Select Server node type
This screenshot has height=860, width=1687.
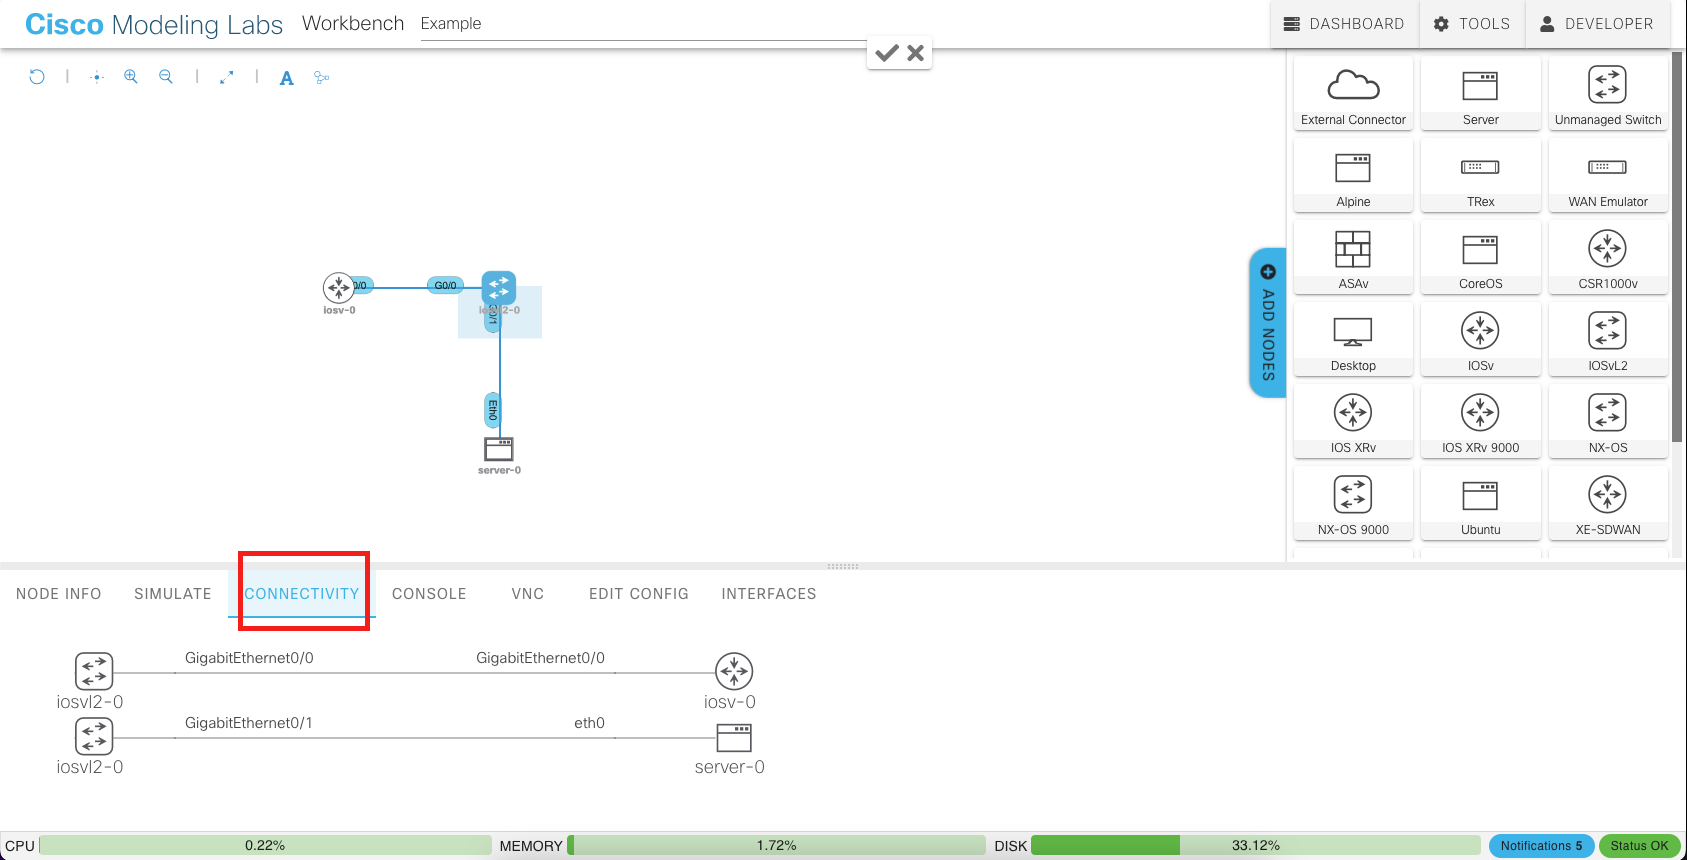[x=1480, y=93]
